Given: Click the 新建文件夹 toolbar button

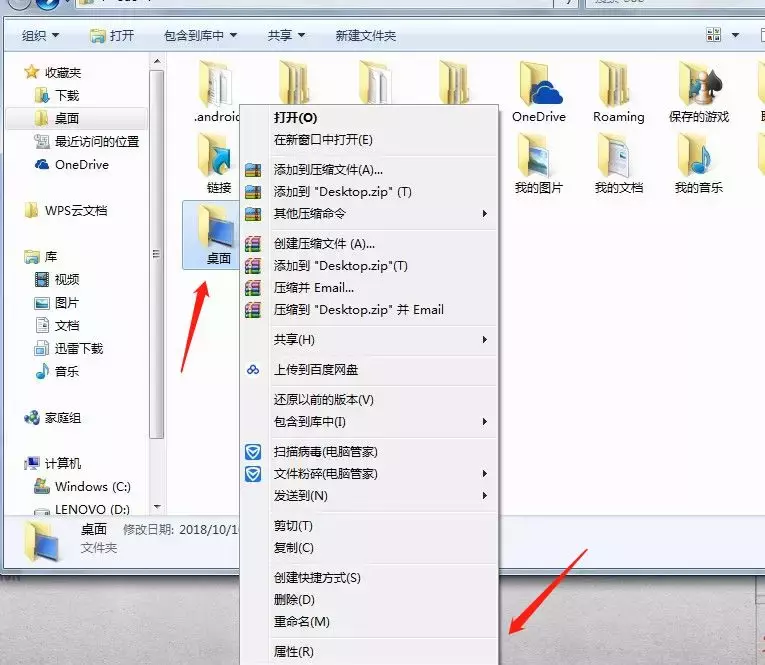Looking at the screenshot, I should click(365, 35).
